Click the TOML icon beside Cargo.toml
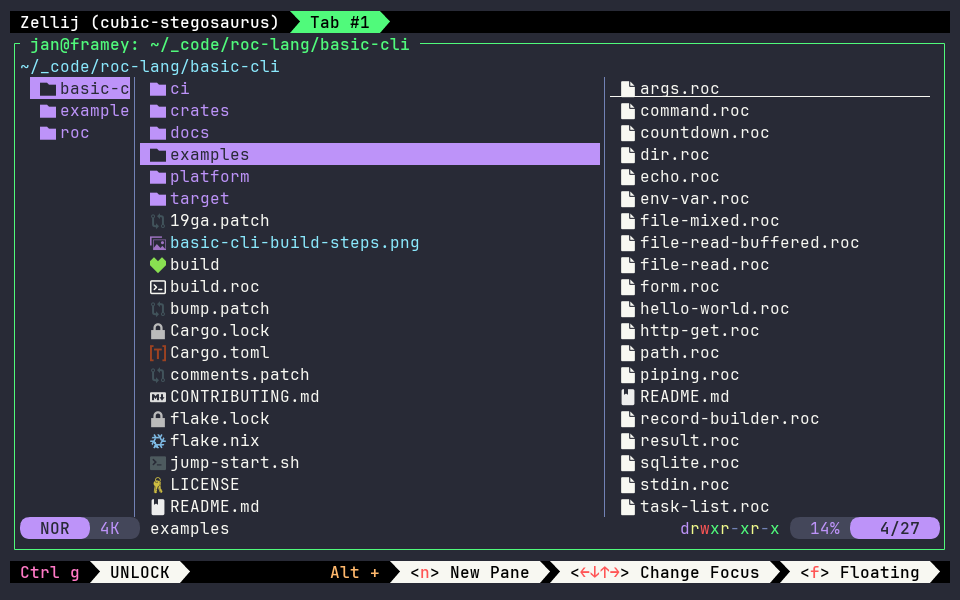The image size is (960, 600). point(157,353)
